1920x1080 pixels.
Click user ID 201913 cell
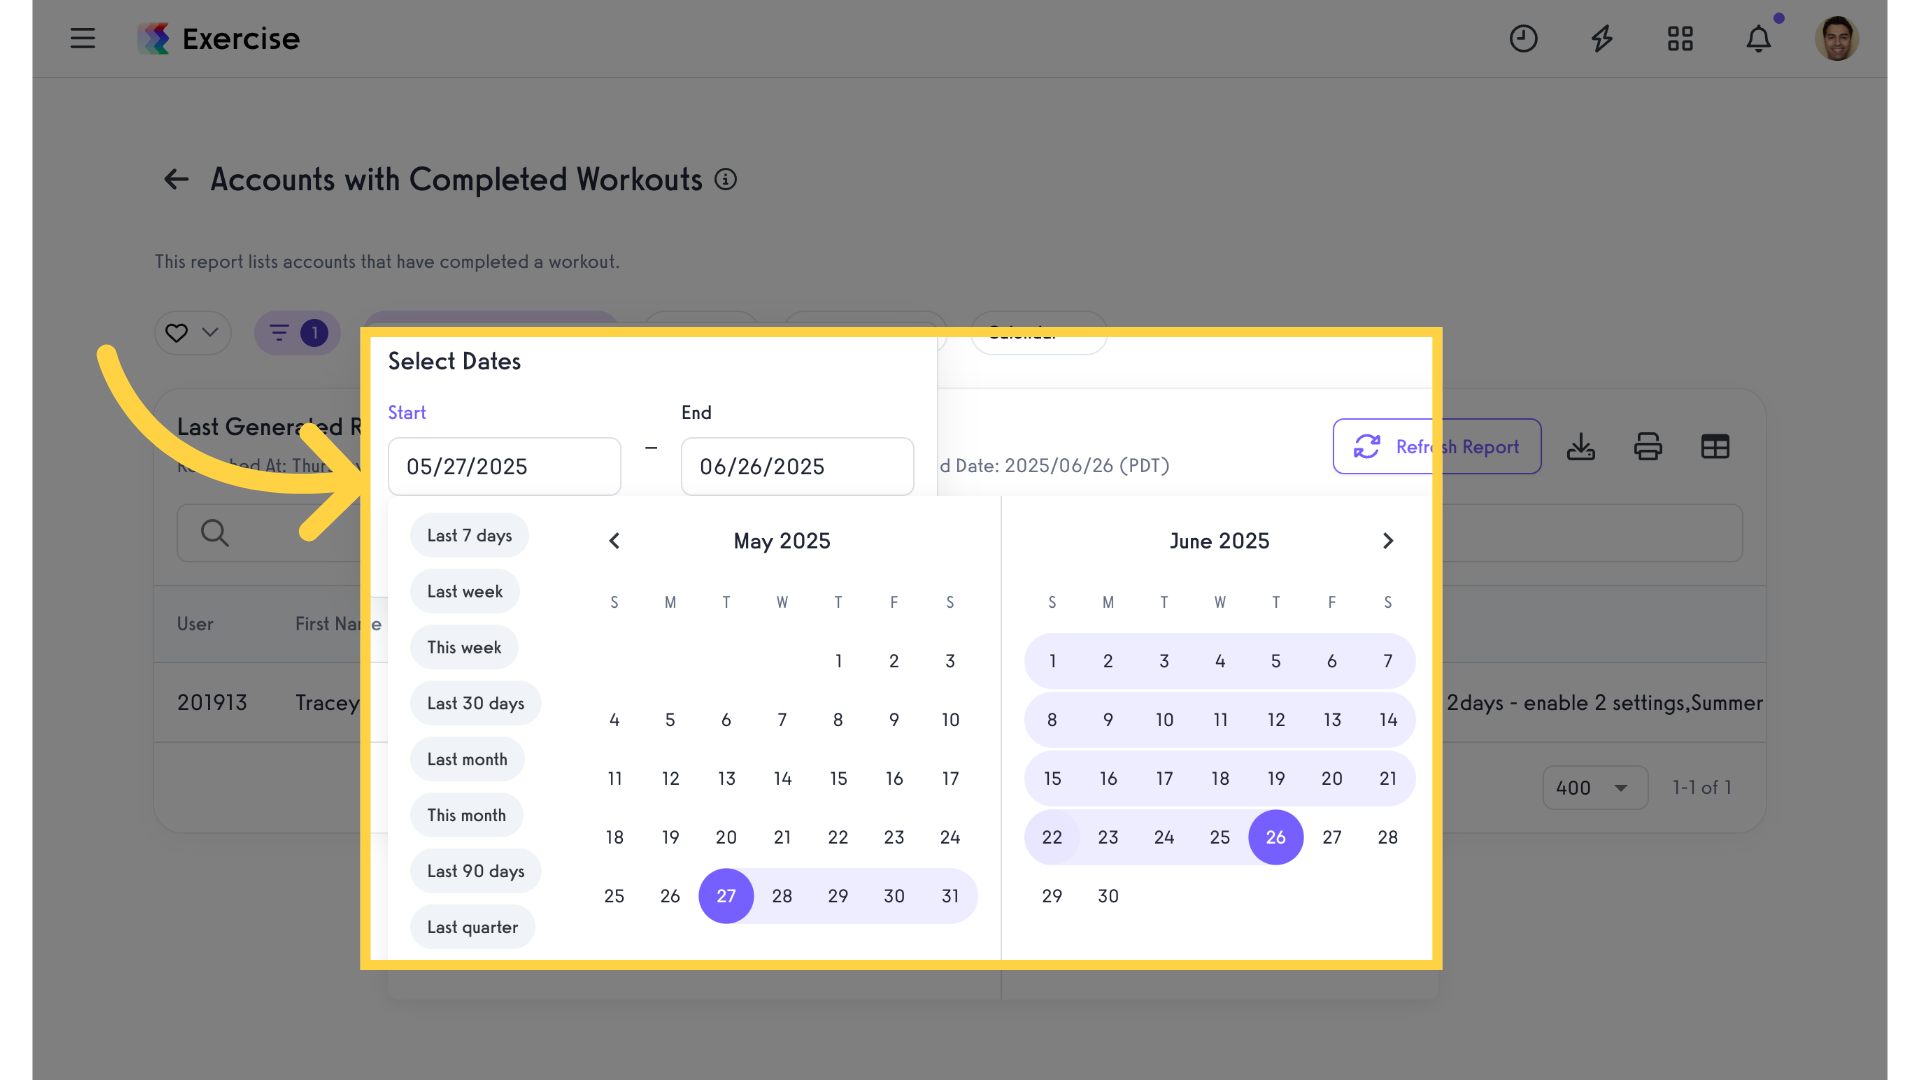[x=212, y=703]
